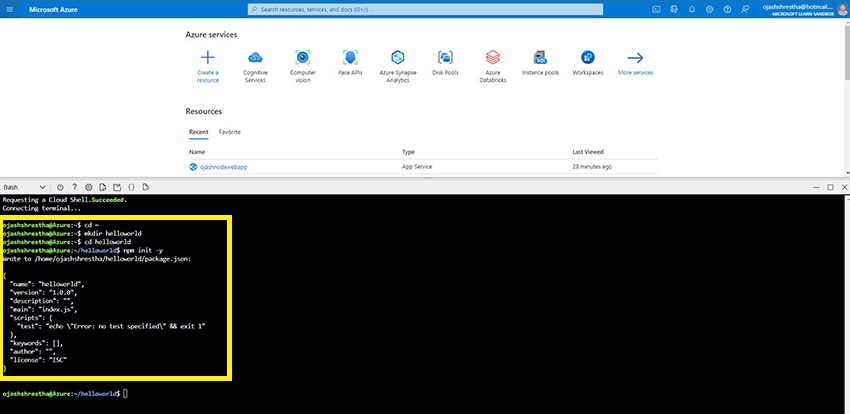Image resolution: width=850 pixels, height=414 pixels.
Task: Click the Resources heading
Action: pos(204,111)
